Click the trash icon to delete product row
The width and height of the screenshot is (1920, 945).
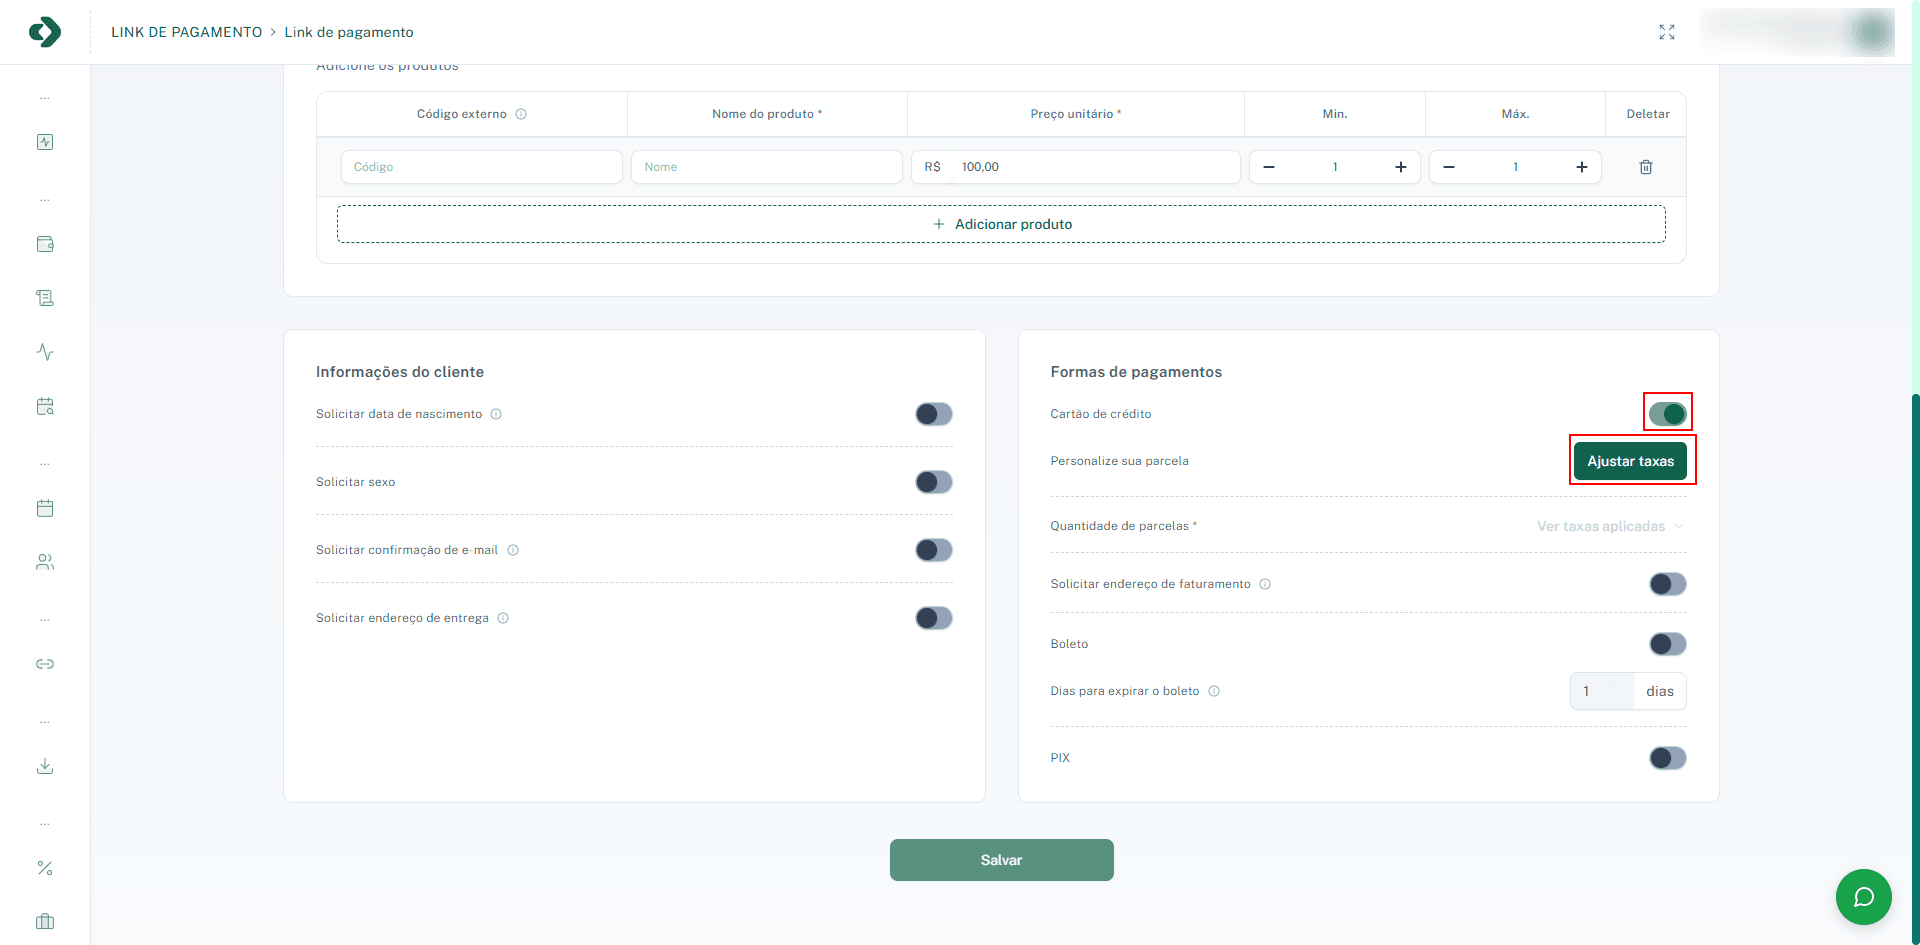[1645, 167]
